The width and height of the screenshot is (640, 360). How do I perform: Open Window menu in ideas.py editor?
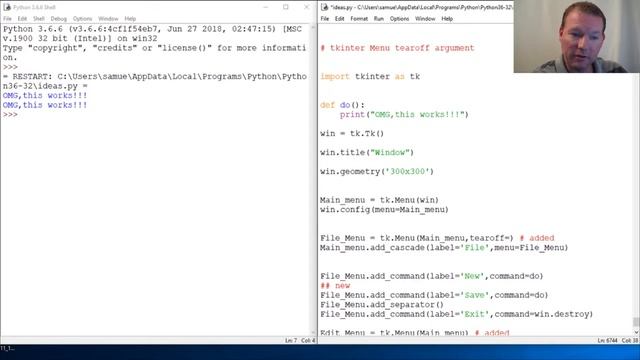[425, 19]
